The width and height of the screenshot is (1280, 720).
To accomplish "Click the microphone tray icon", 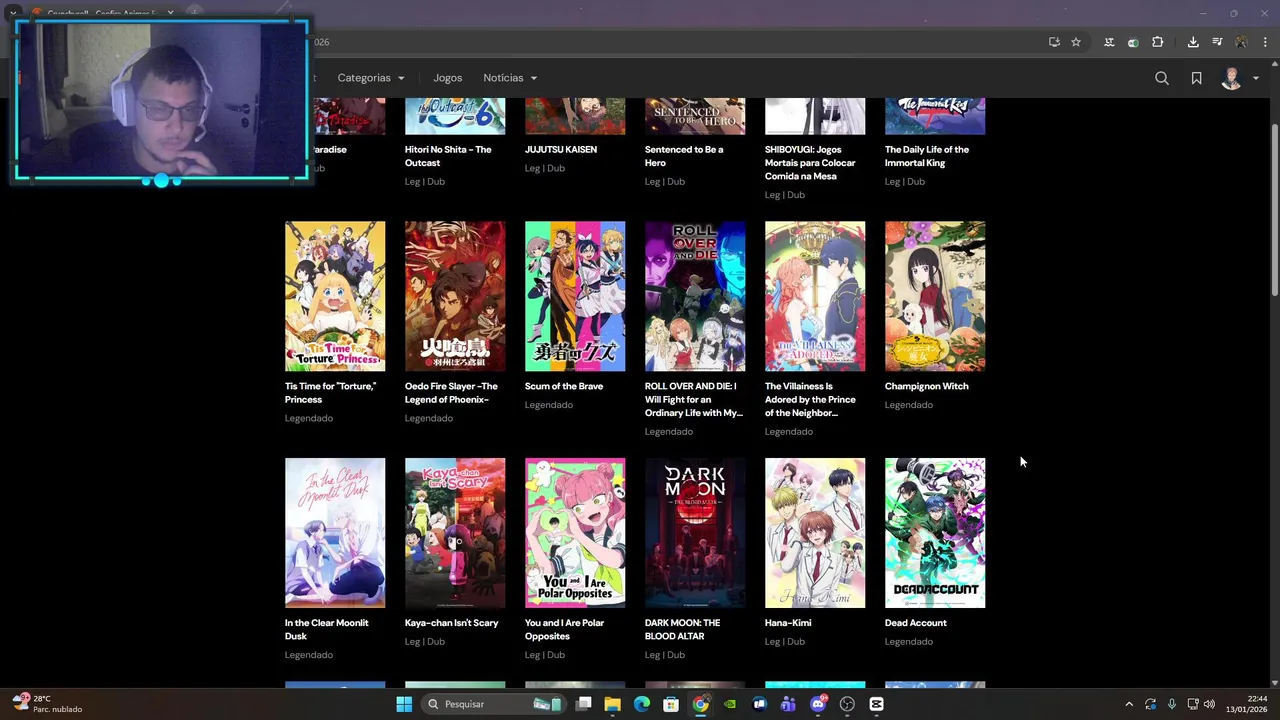I will pyautogui.click(x=1171, y=704).
